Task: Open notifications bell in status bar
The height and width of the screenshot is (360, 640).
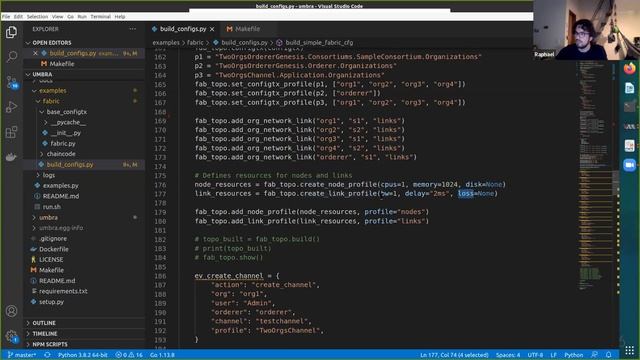Action: coord(609,355)
